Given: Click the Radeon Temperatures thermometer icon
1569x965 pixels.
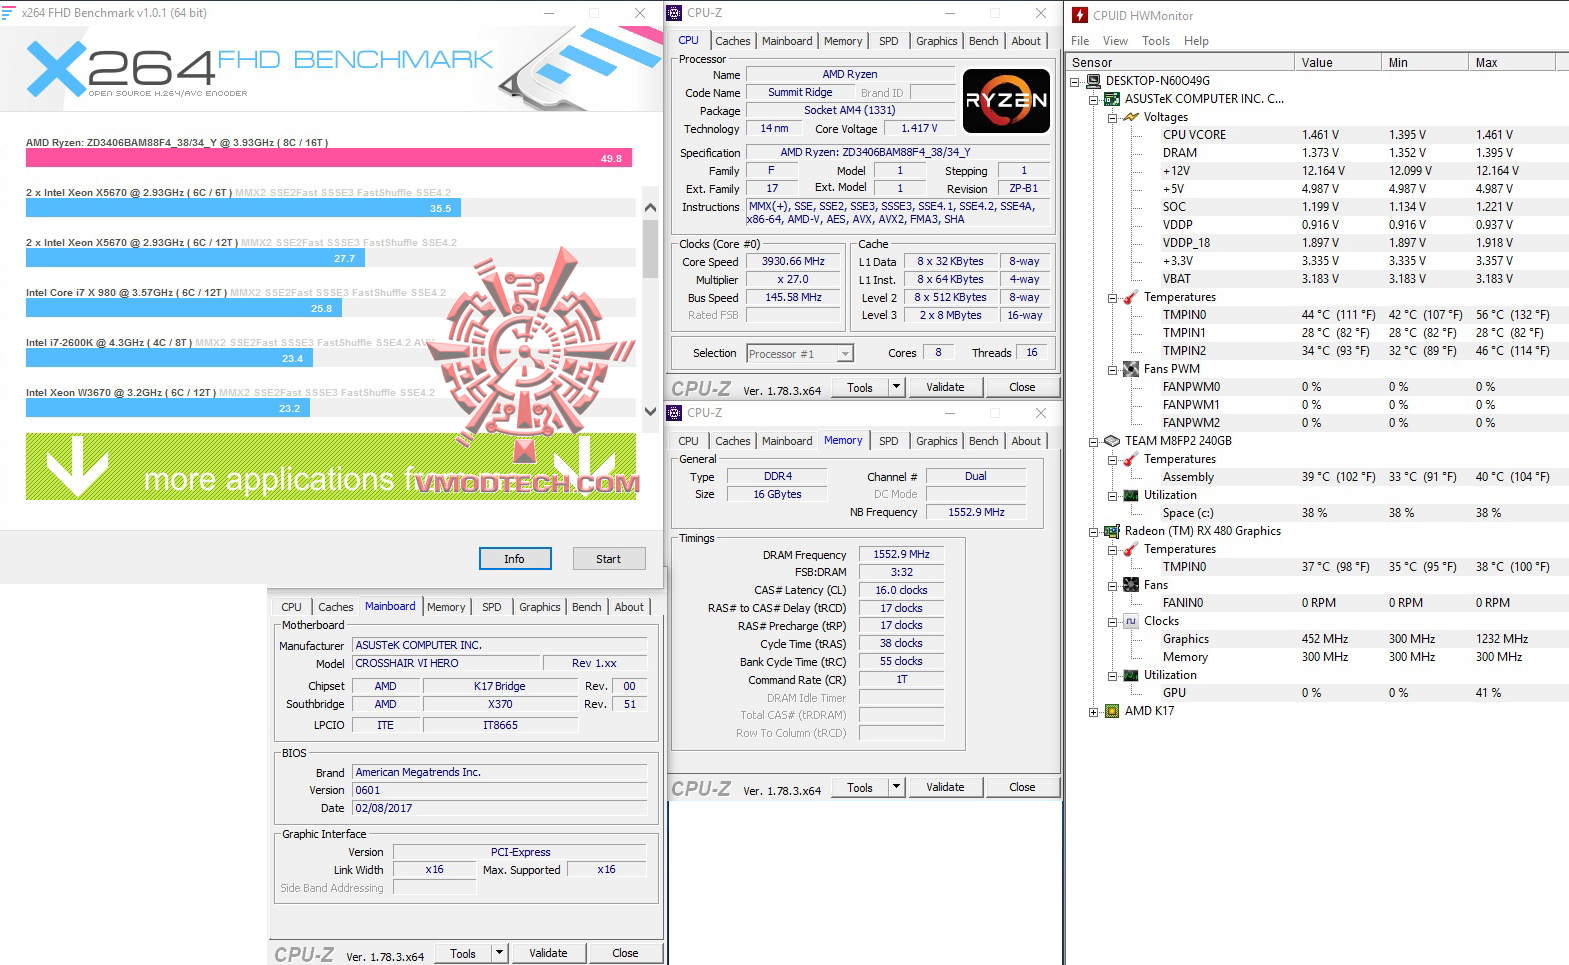Looking at the screenshot, I should tap(1131, 549).
